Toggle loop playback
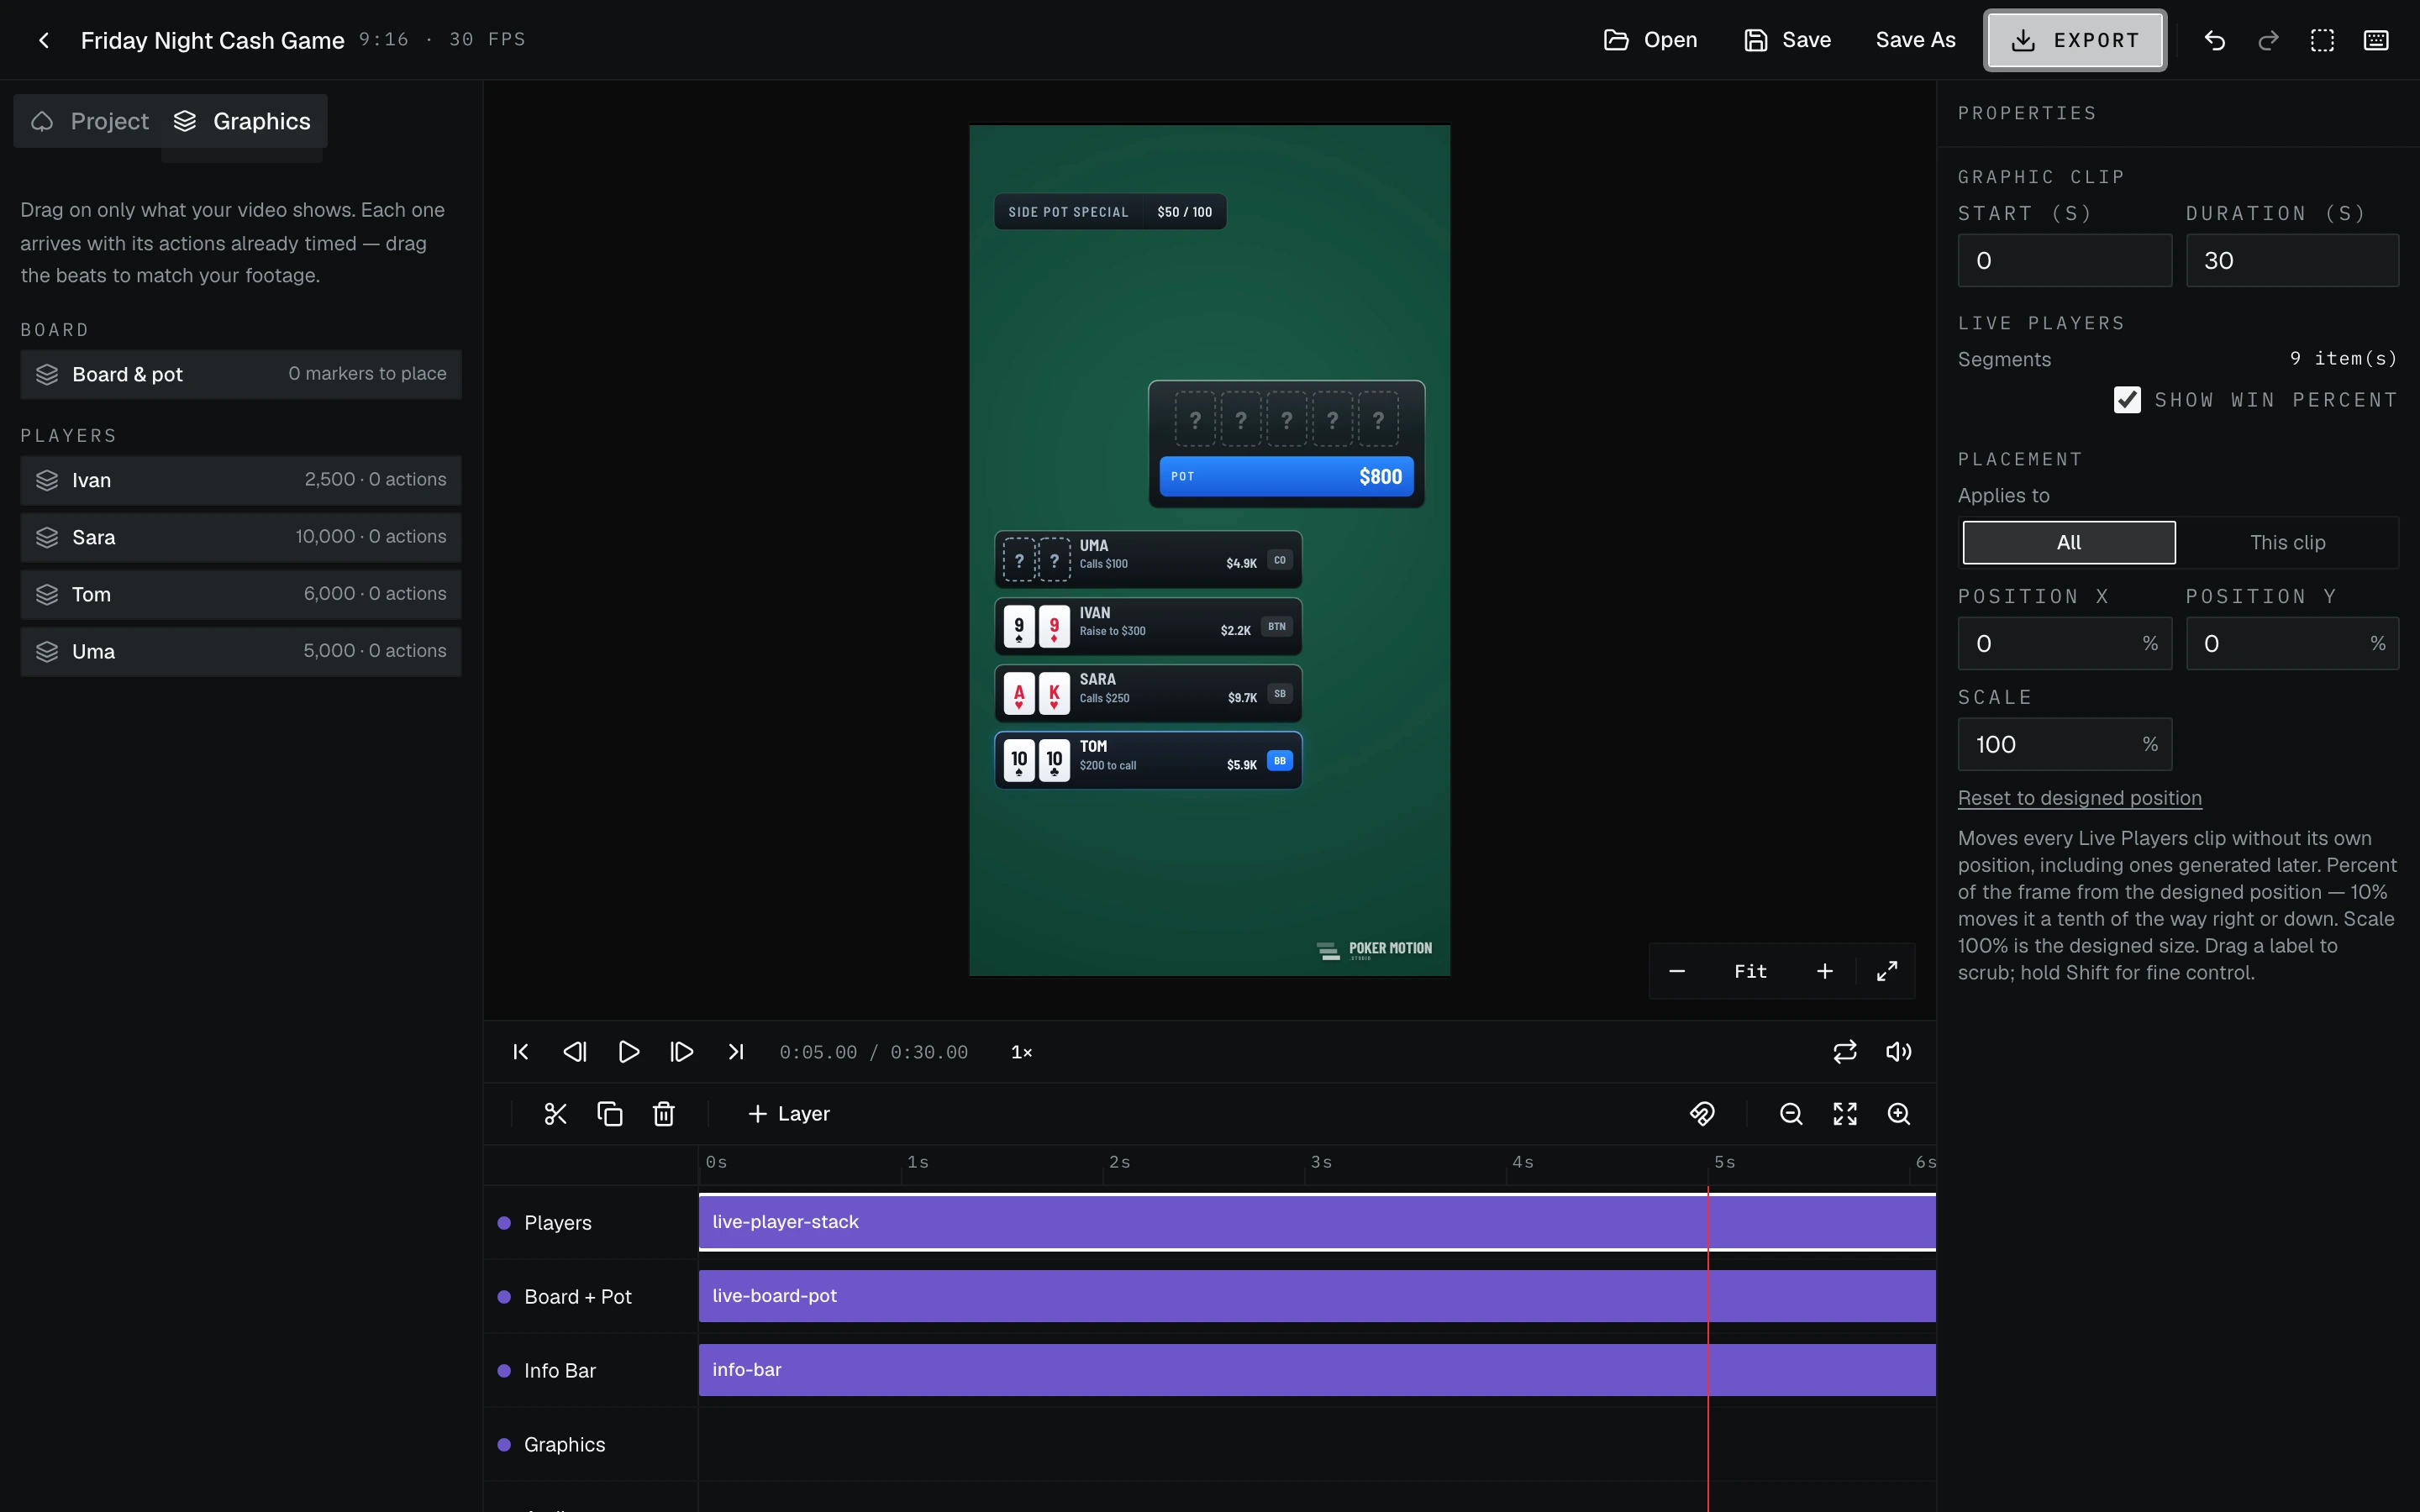Image resolution: width=2420 pixels, height=1512 pixels. coord(1845,1052)
